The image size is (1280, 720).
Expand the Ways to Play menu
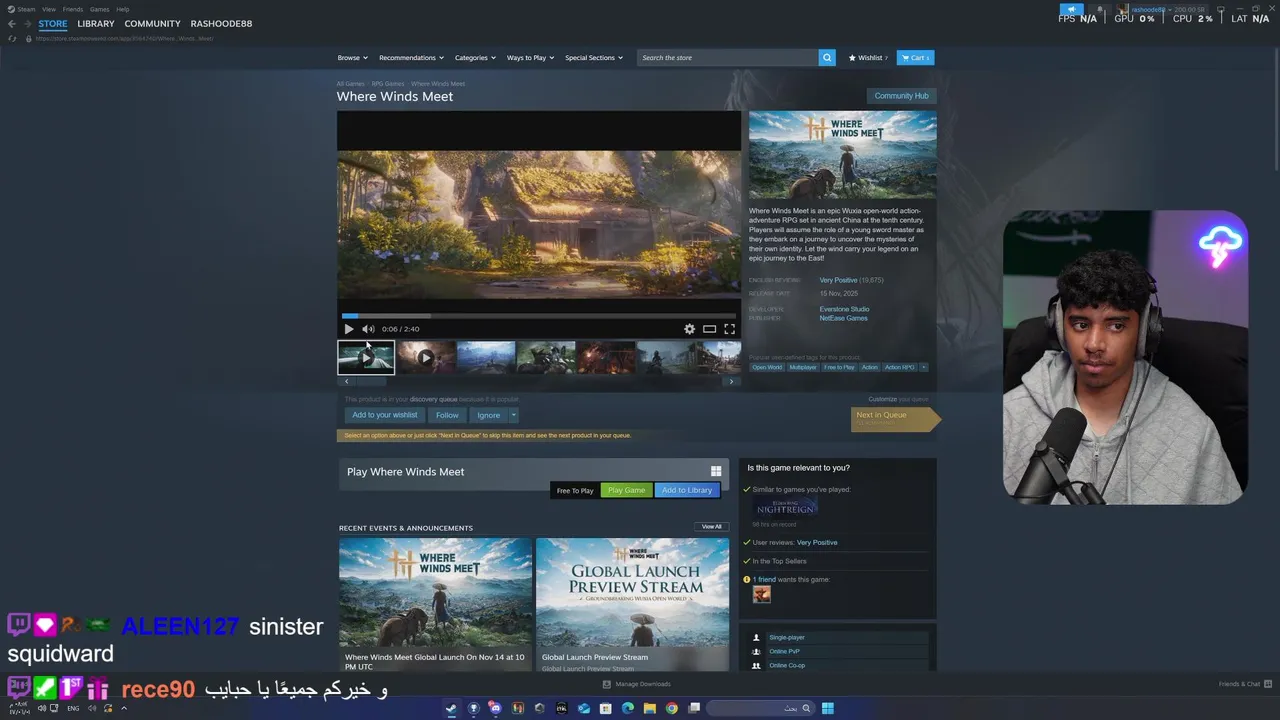click(530, 58)
